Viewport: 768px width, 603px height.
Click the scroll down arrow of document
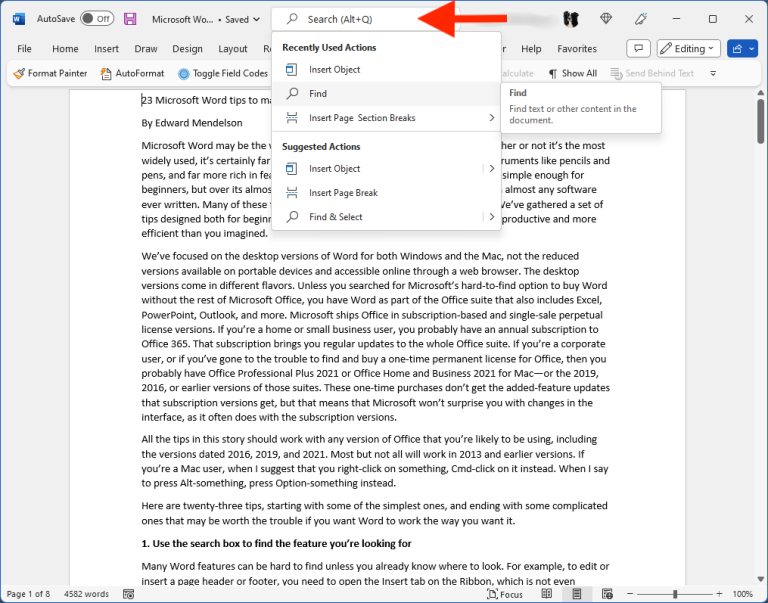pyautogui.click(x=760, y=579)
